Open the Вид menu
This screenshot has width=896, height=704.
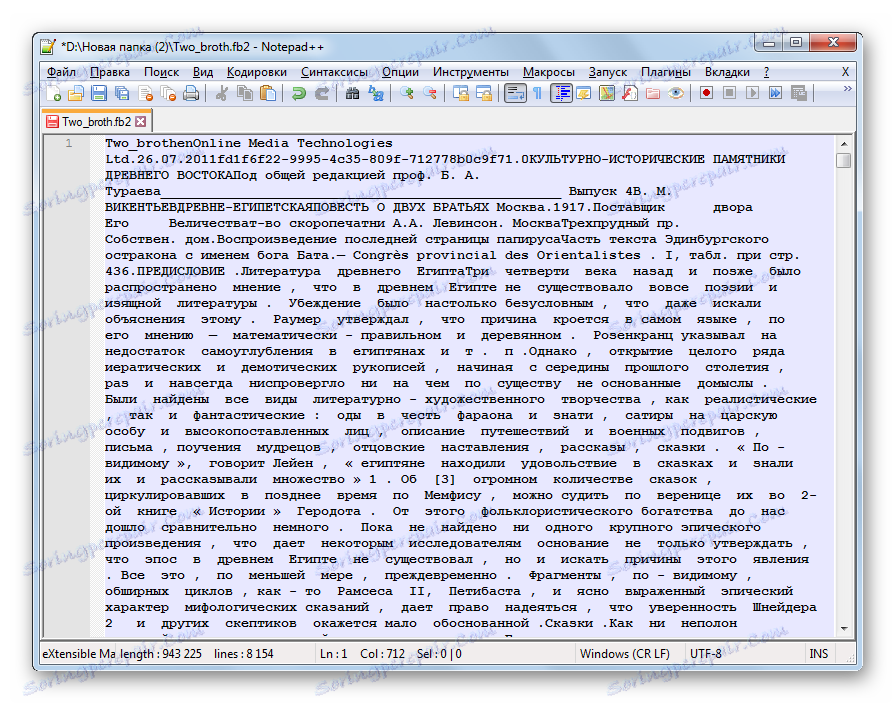point(203,72)
